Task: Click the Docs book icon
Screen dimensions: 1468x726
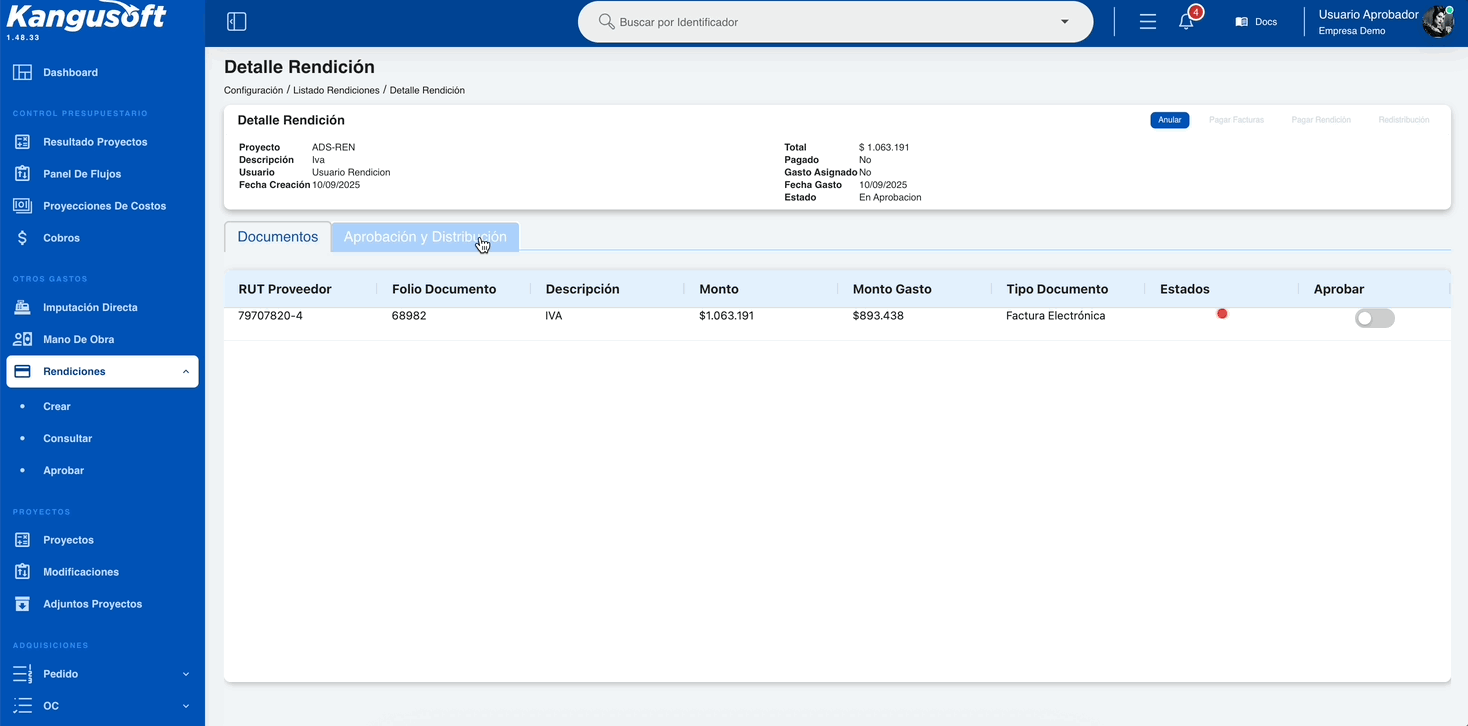Action: pyautogui.click(x=1241, y=22)
